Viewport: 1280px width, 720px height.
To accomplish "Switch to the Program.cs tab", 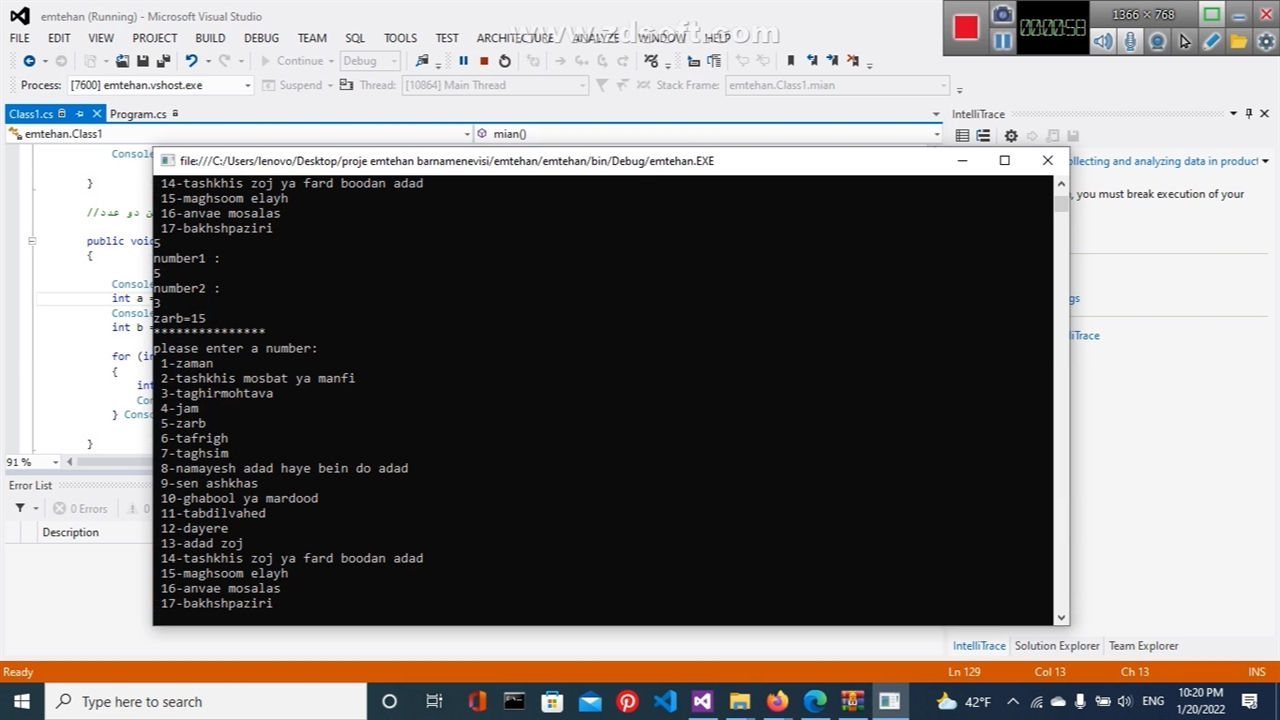I will pos(138,114).
